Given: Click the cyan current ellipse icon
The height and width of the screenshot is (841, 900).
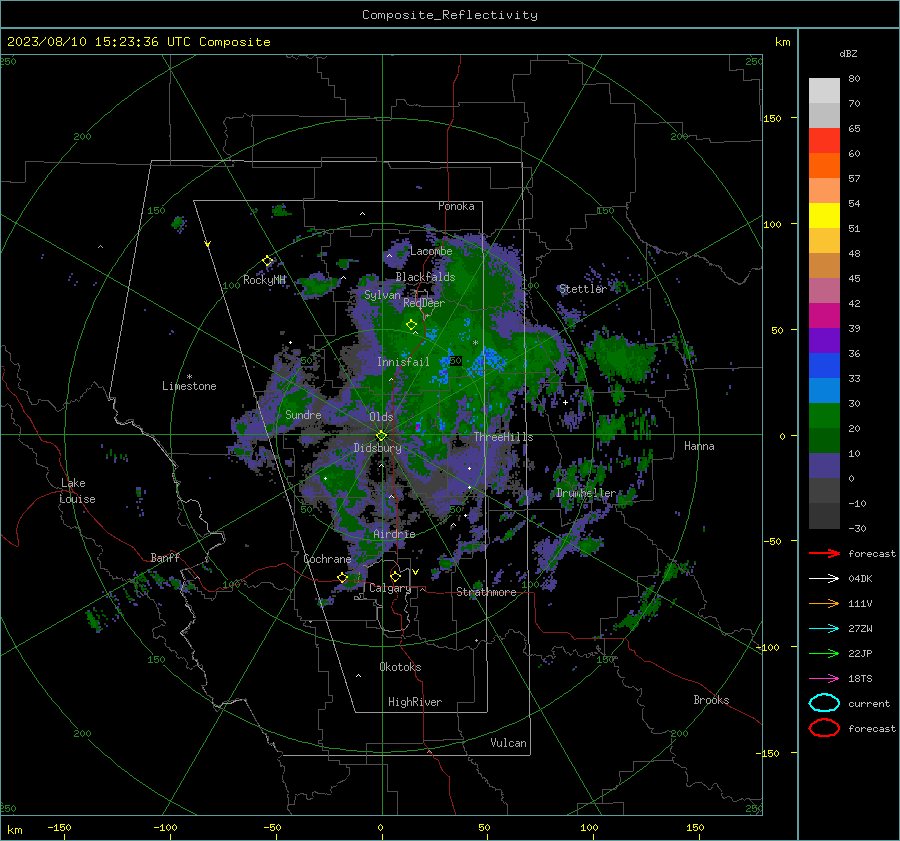Looking at the screenshot, I should [824, 703].
